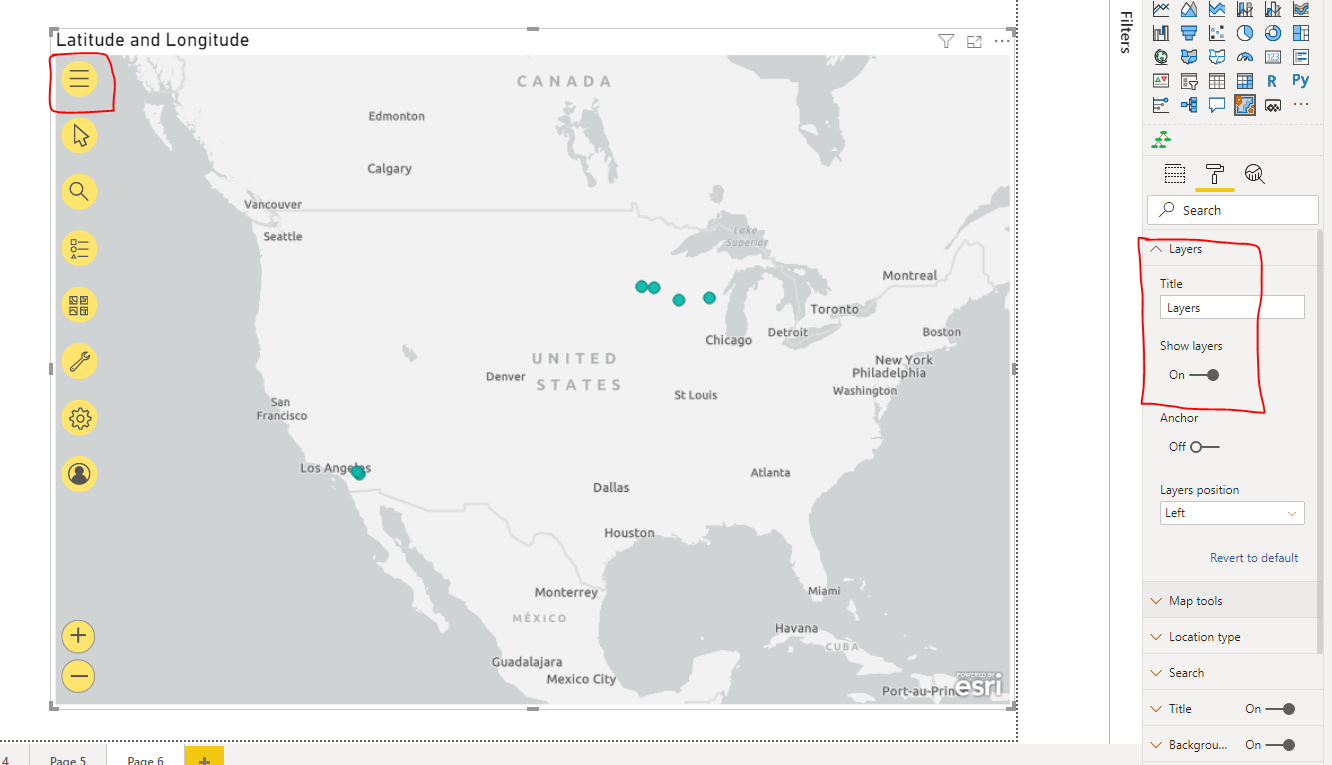Switch to the Format paint roller tab
This screenshot has height=765, width=1332.
pos(1215,174)
